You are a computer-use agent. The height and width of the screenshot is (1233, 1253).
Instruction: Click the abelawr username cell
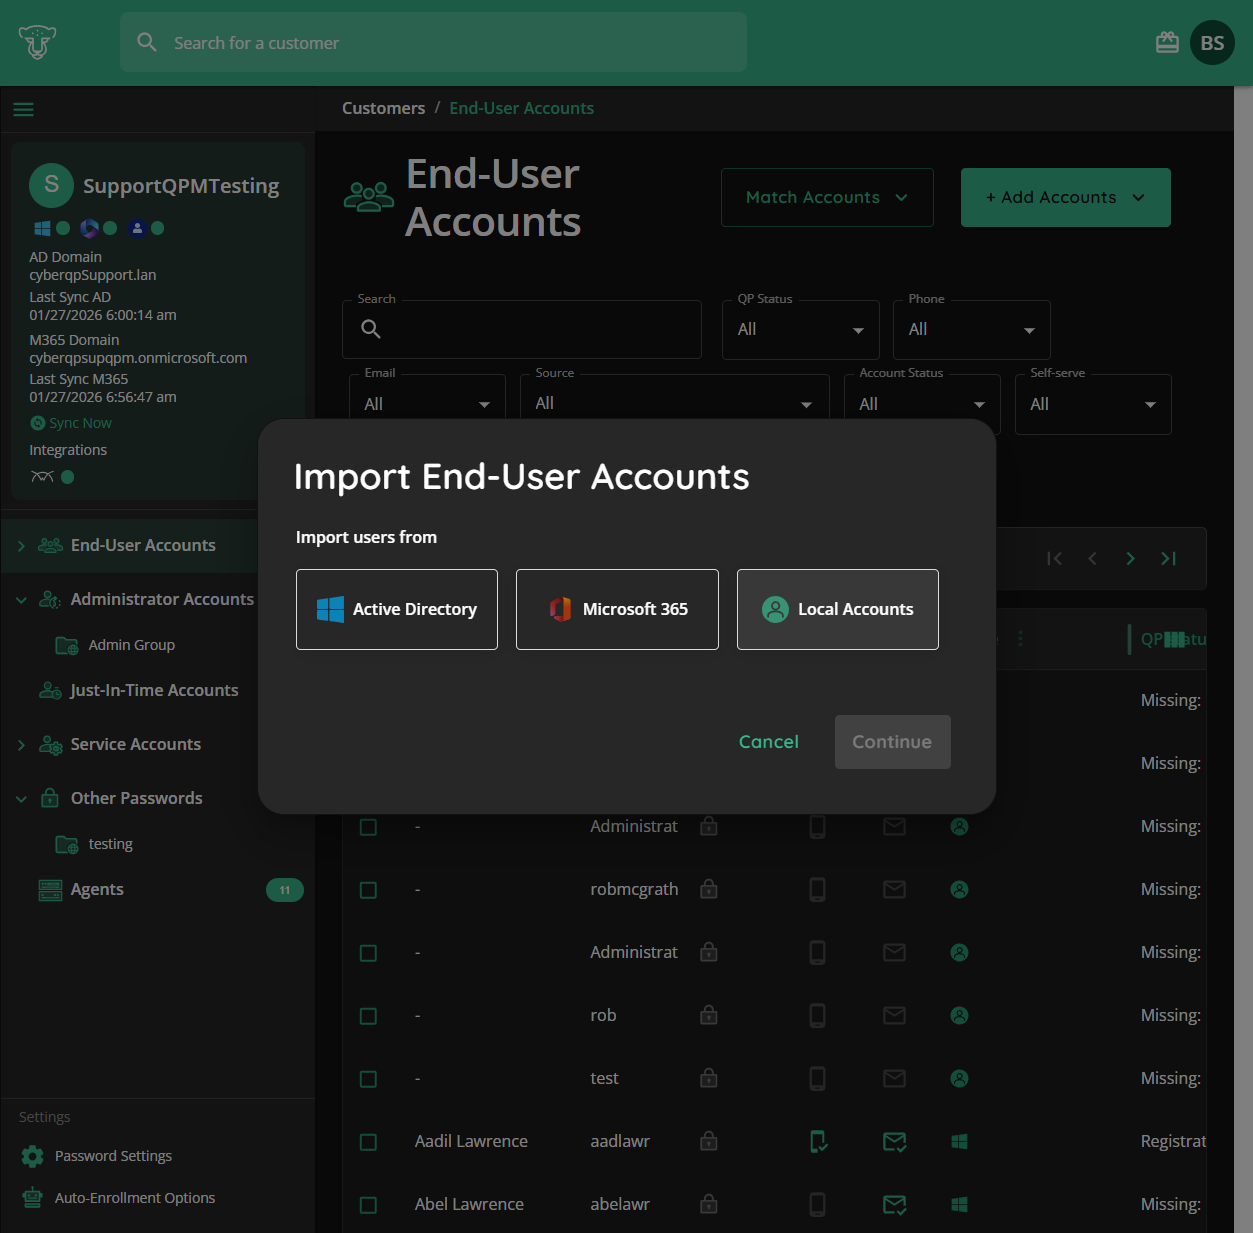620,1204
